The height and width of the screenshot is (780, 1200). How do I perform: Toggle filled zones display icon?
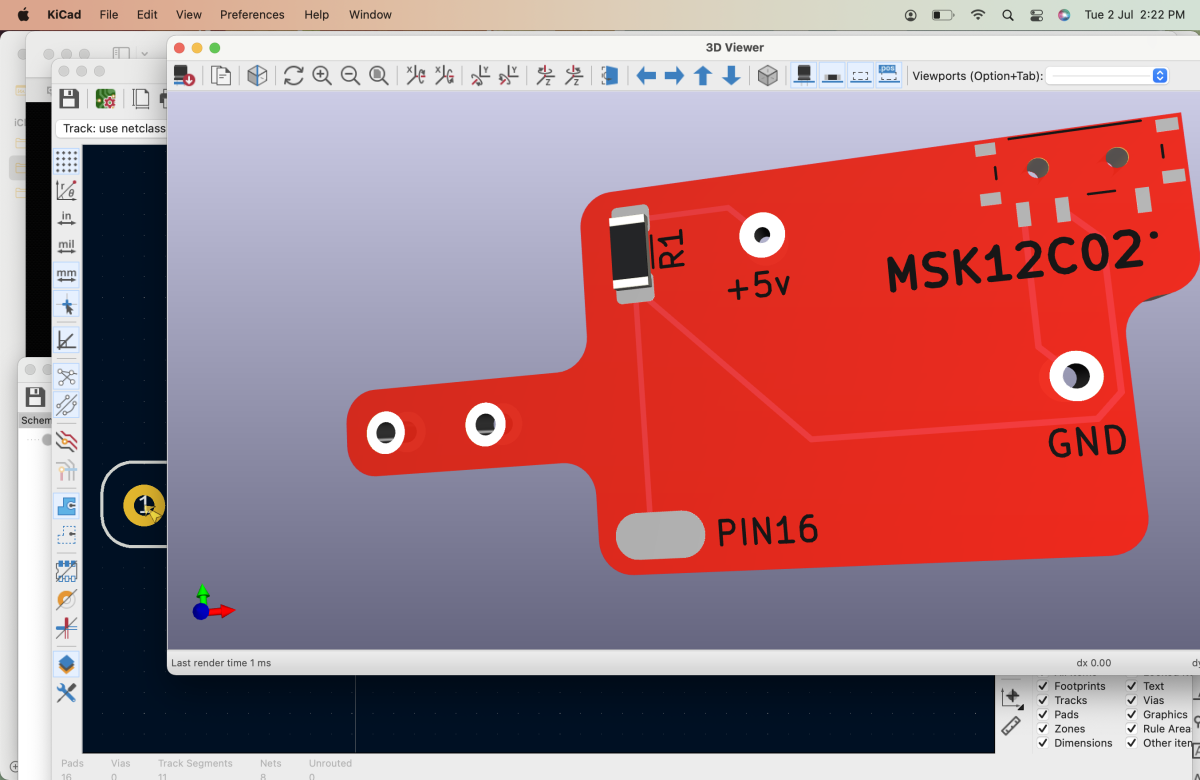[x=66, y=506]
